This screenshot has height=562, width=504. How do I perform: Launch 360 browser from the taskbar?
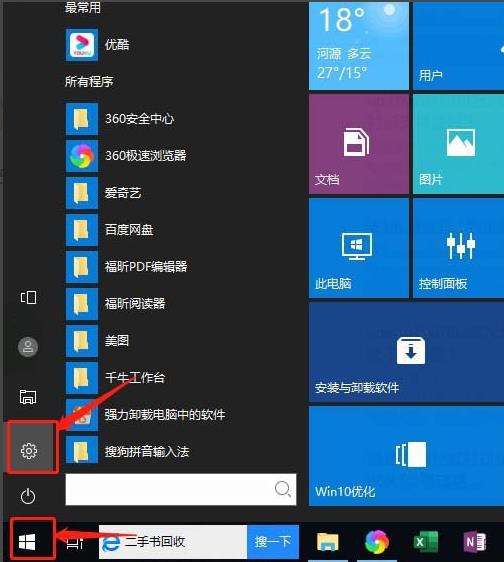point(377,542)
